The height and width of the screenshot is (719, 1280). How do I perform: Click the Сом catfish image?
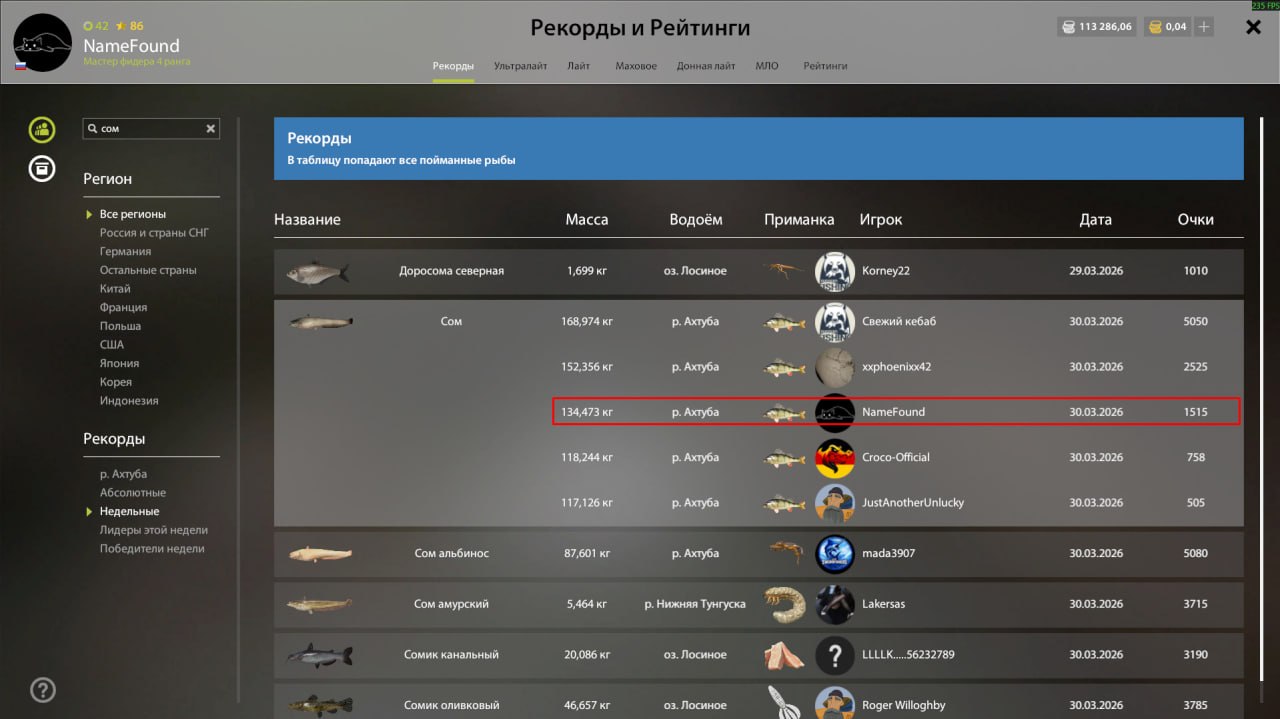click(x=320, y=322)
